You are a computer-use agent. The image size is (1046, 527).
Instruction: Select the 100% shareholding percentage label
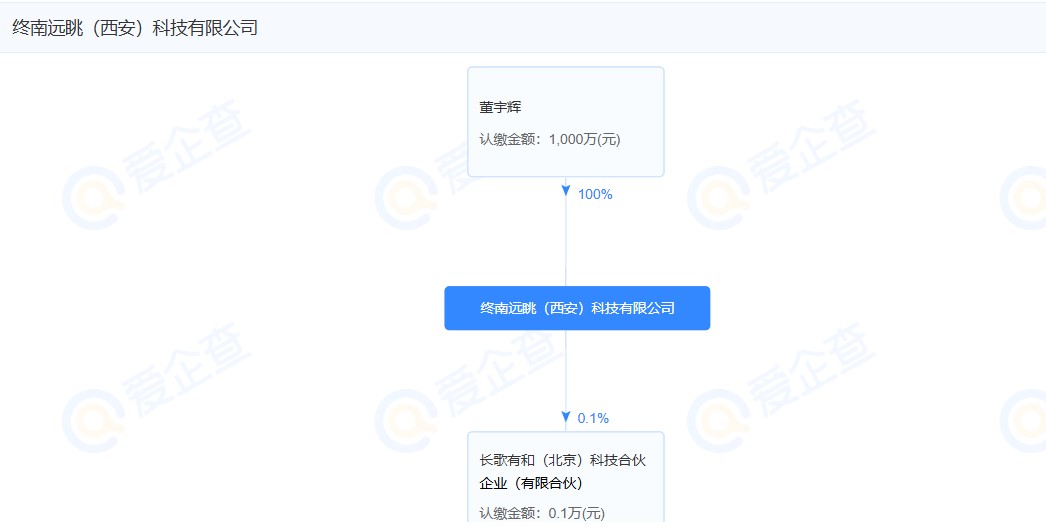[595, 194]
